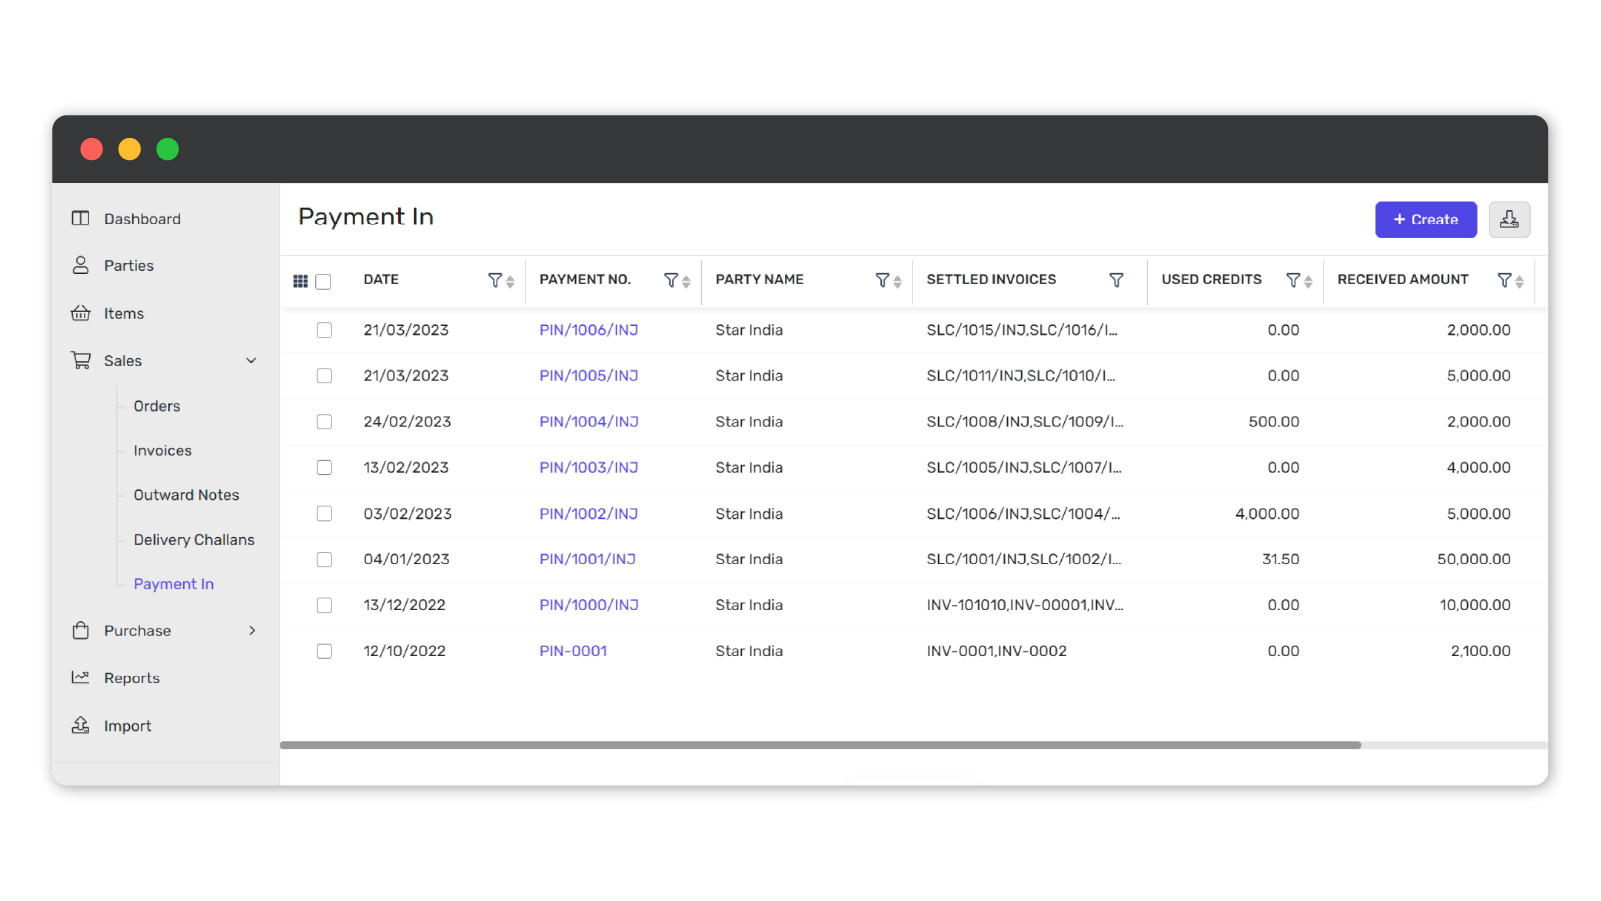Open Outward Notes submenu item
The height and width of the screenshot is (901, 1601).
(x=187, y=495)
